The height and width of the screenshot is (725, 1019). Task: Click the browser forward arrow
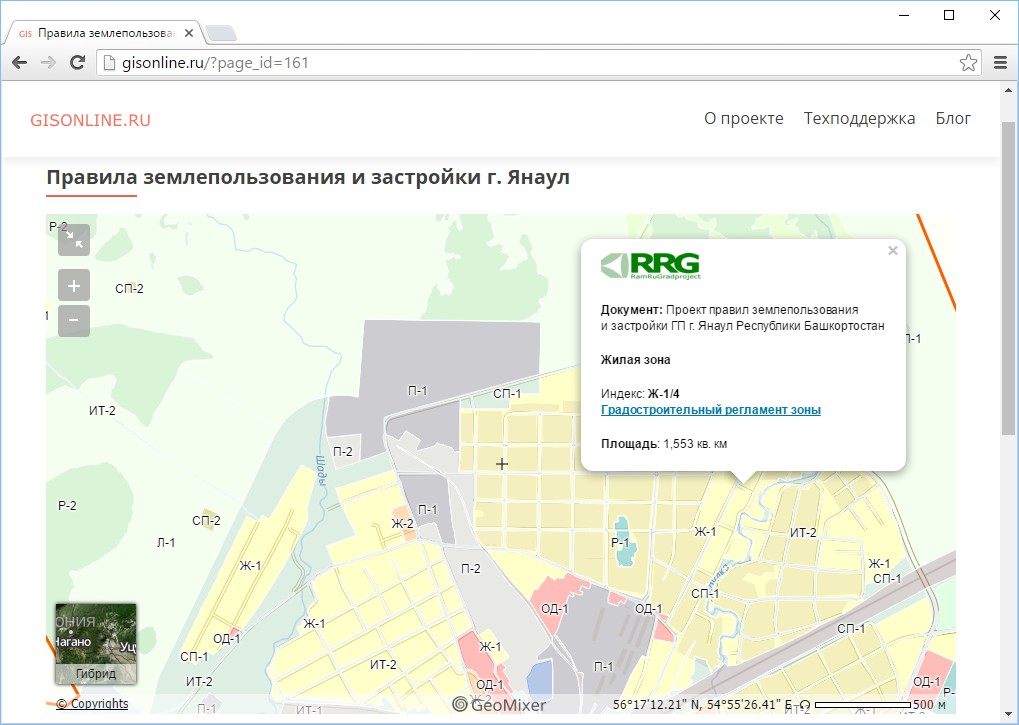[x=48, y=62]
